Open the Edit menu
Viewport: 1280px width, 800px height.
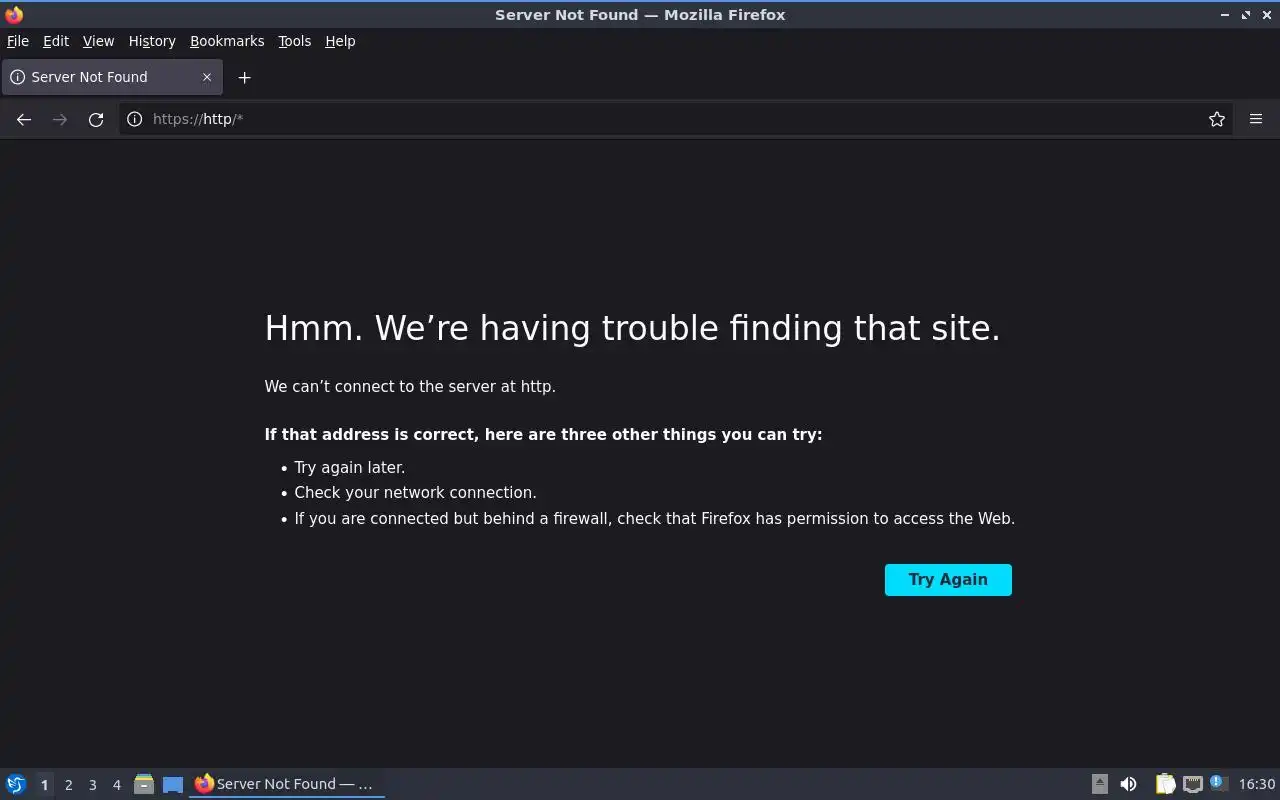(x=56, y=41)
